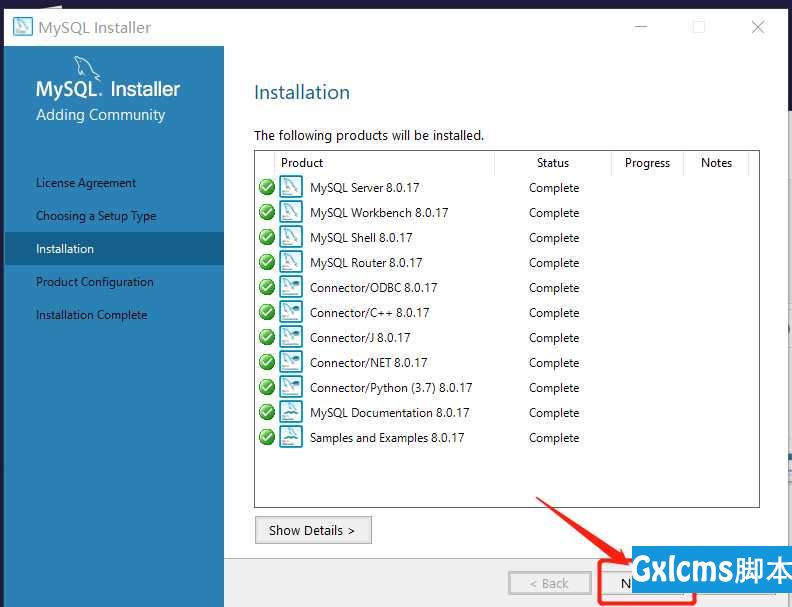Expand details with Show Details button
792x607 pixels.
click(x=313, y=530)
